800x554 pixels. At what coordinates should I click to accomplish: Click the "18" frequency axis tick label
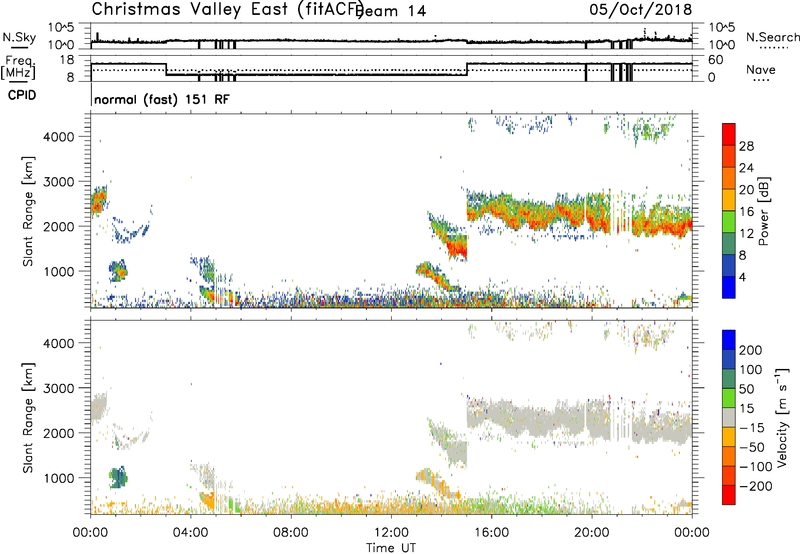tap(66, 60)
